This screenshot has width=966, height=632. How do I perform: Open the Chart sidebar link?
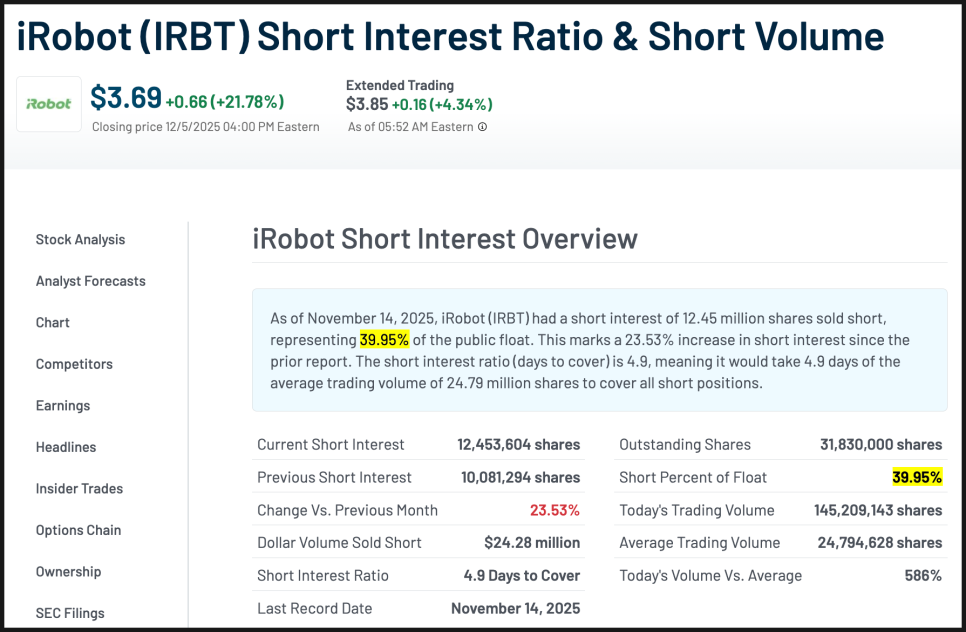click(53, 323)
